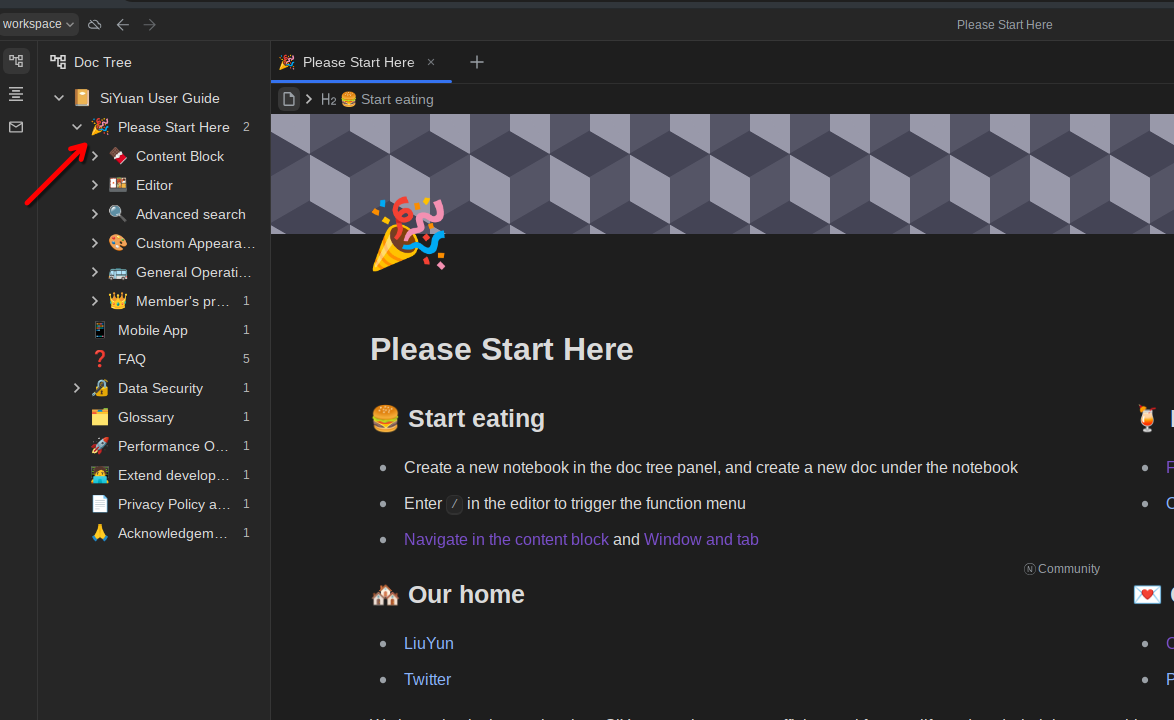The height and width of the screenshot is (720, 1174).
Task: Click the Please Start Here document title
Action: point(502,350)
